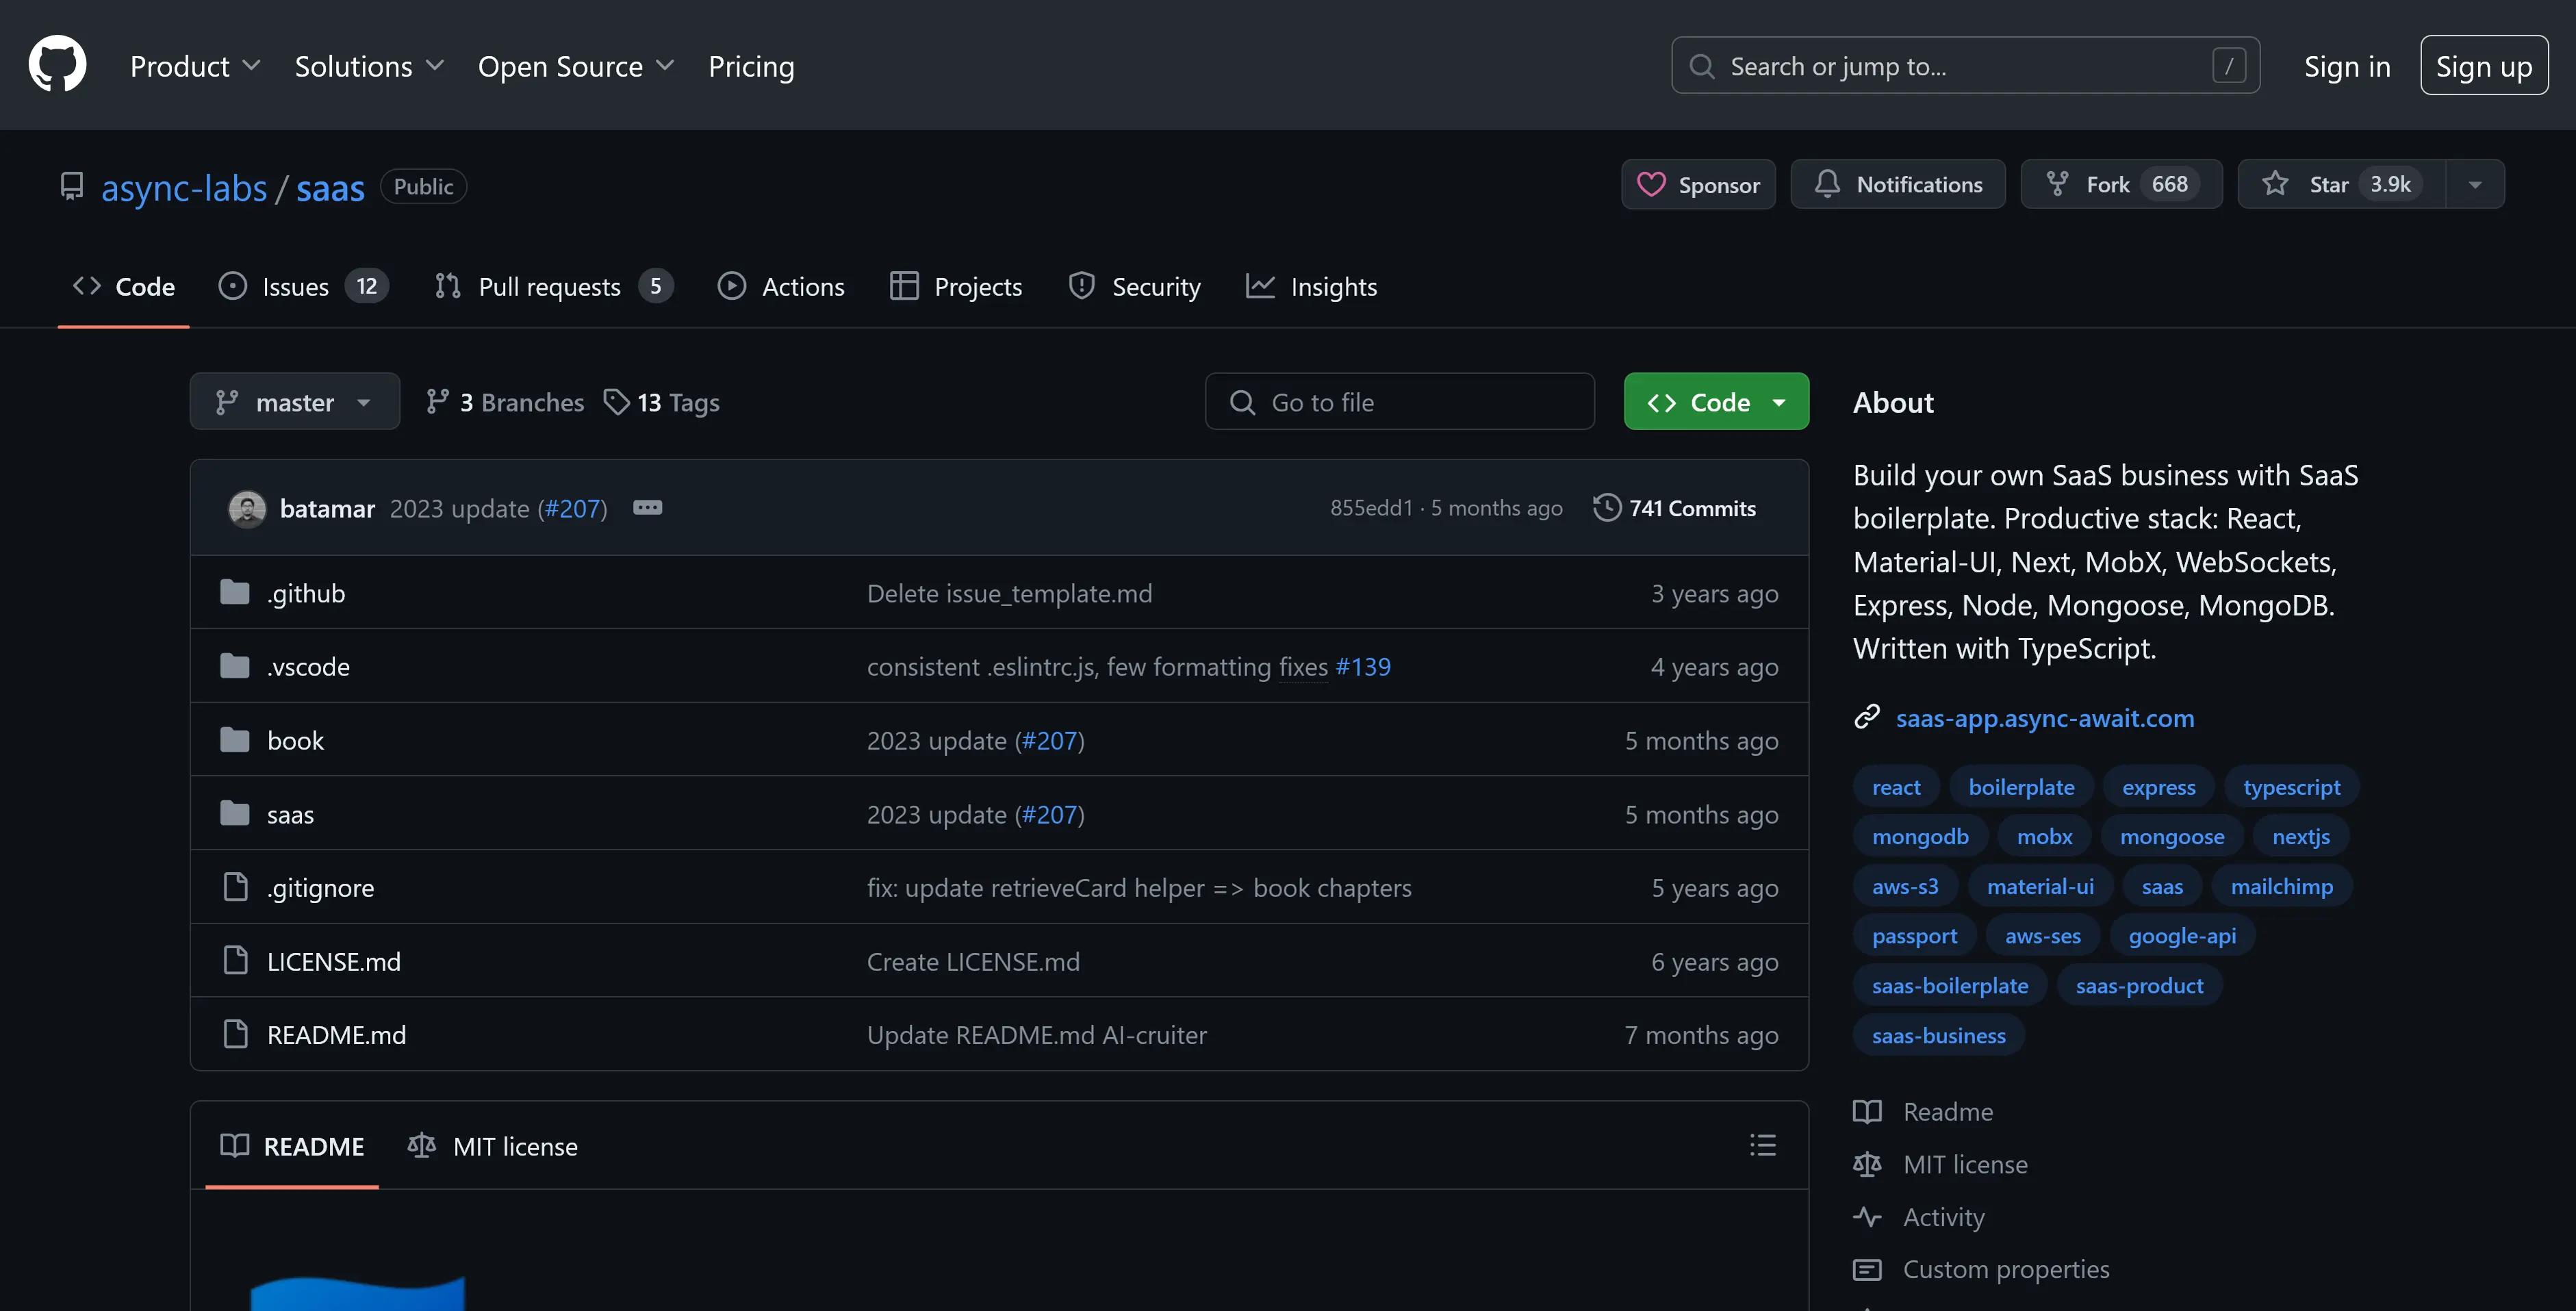Click the google-api topic tag
Viewport: 2576px width, 1311px height.
pyautogui.click(x=2181, y=935)
